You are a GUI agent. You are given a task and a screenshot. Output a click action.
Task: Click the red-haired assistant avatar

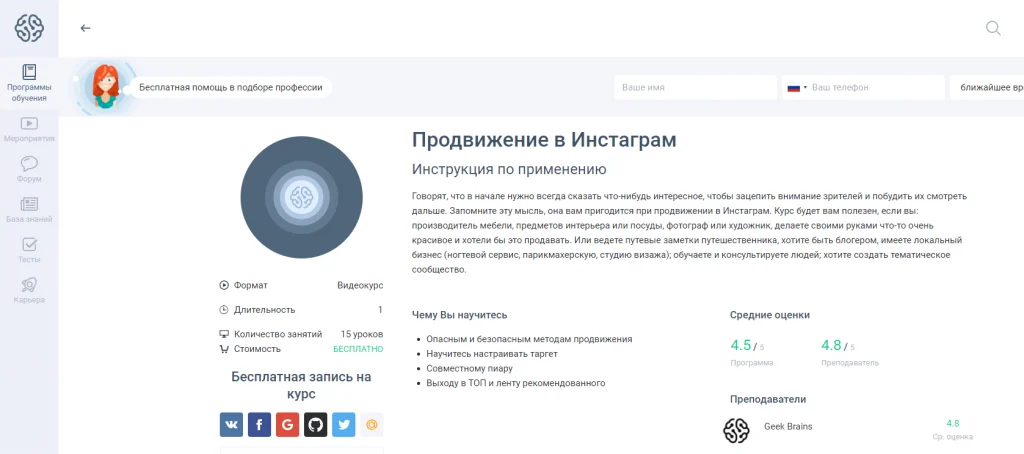(105, 87)
